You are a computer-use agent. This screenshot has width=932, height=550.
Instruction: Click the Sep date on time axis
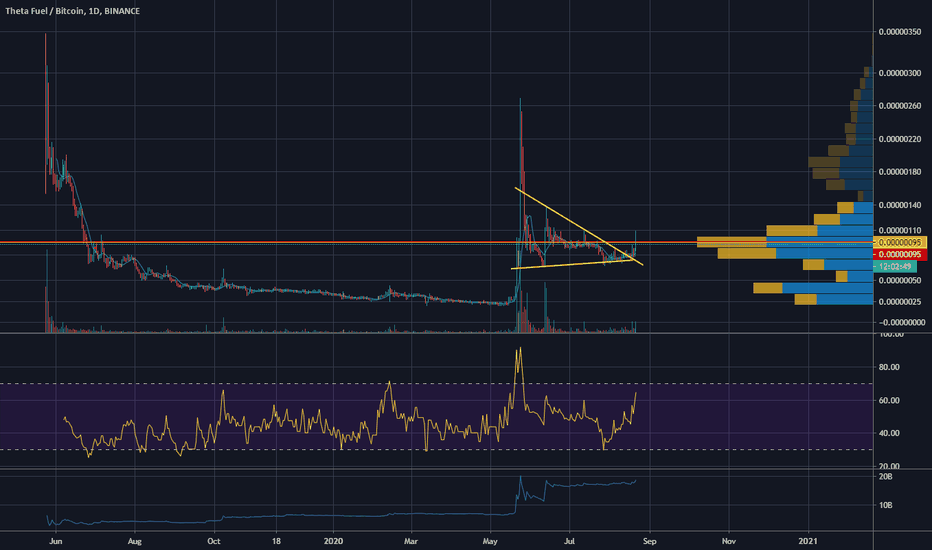pos(650,541)
